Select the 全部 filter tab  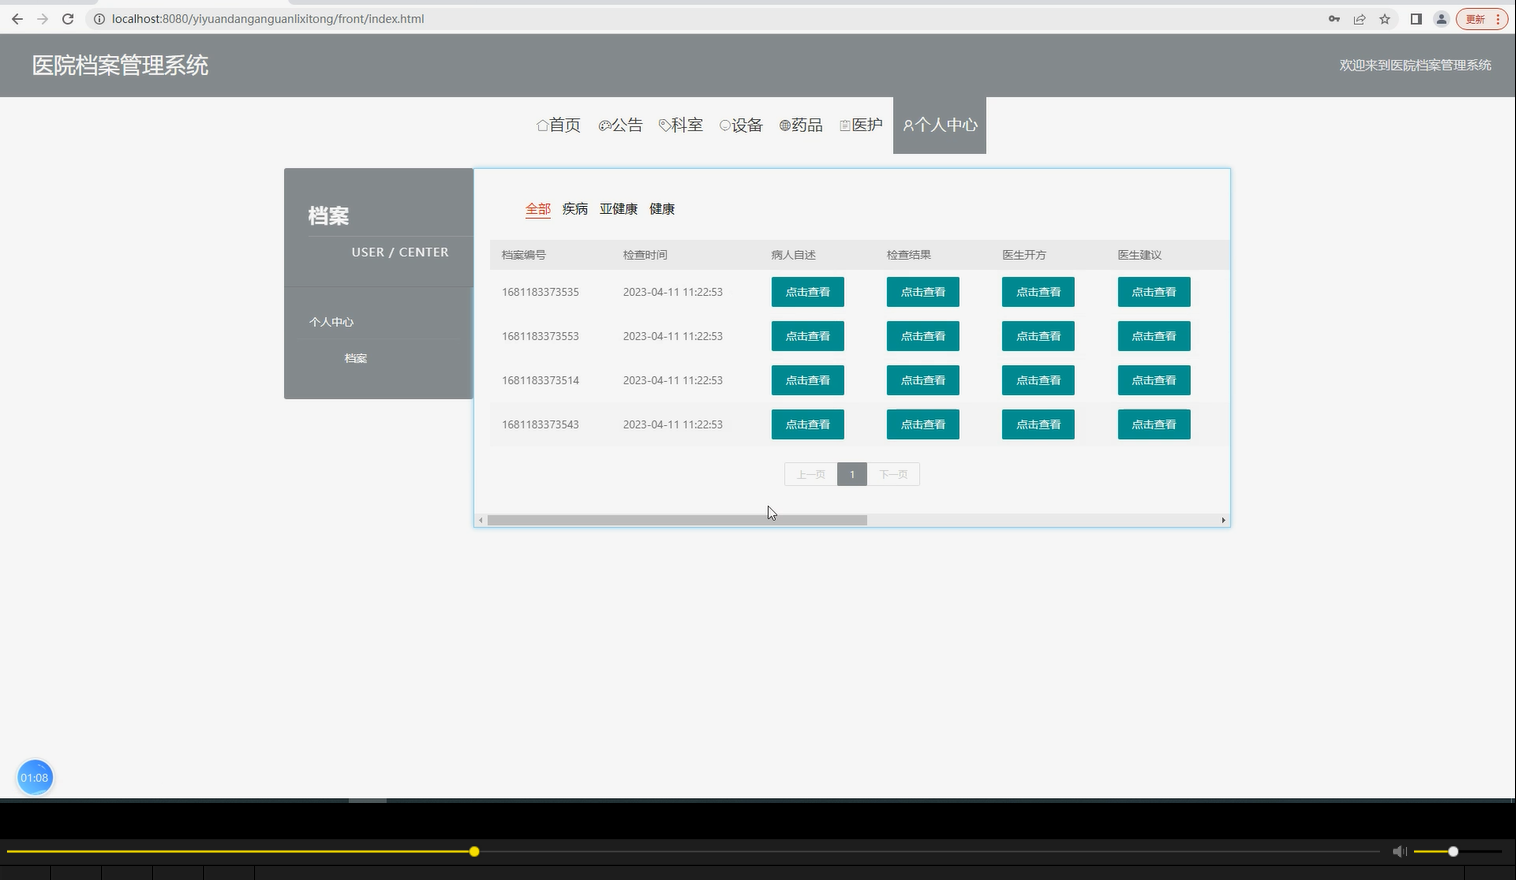coord(538,209)
